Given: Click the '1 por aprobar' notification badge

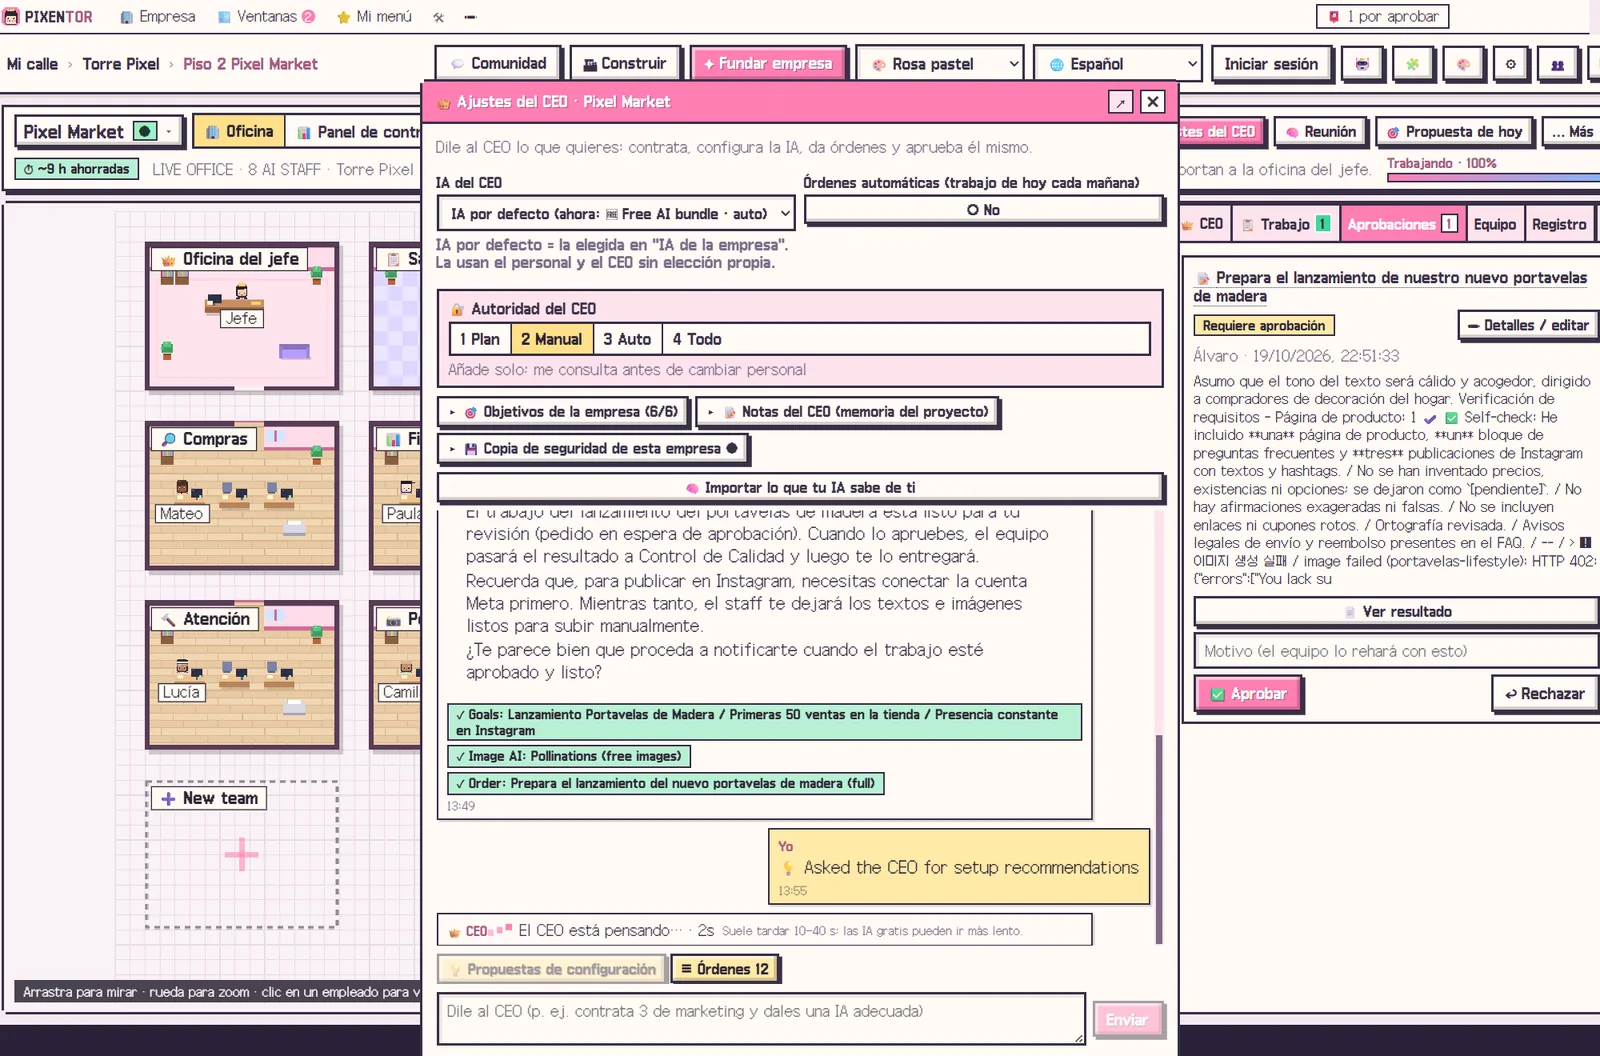Looking at the screenshot, I should pos(1382,16).
